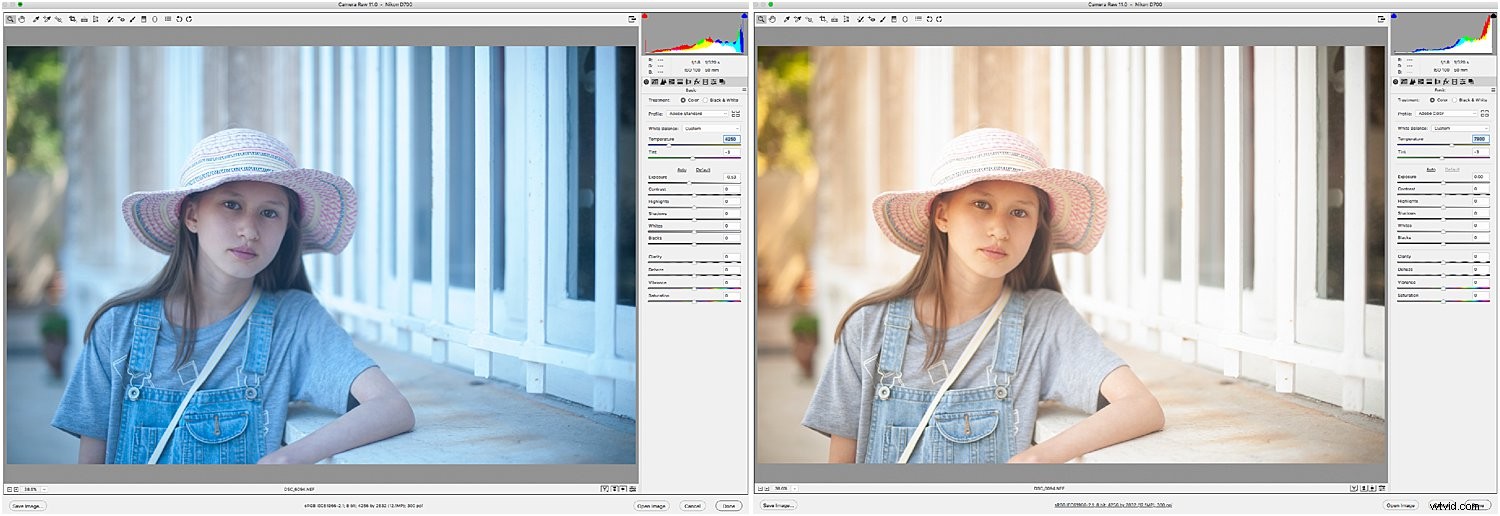
Task: Open workflow options link in left window
Action: pyautogui.click(x=364, y=505)
